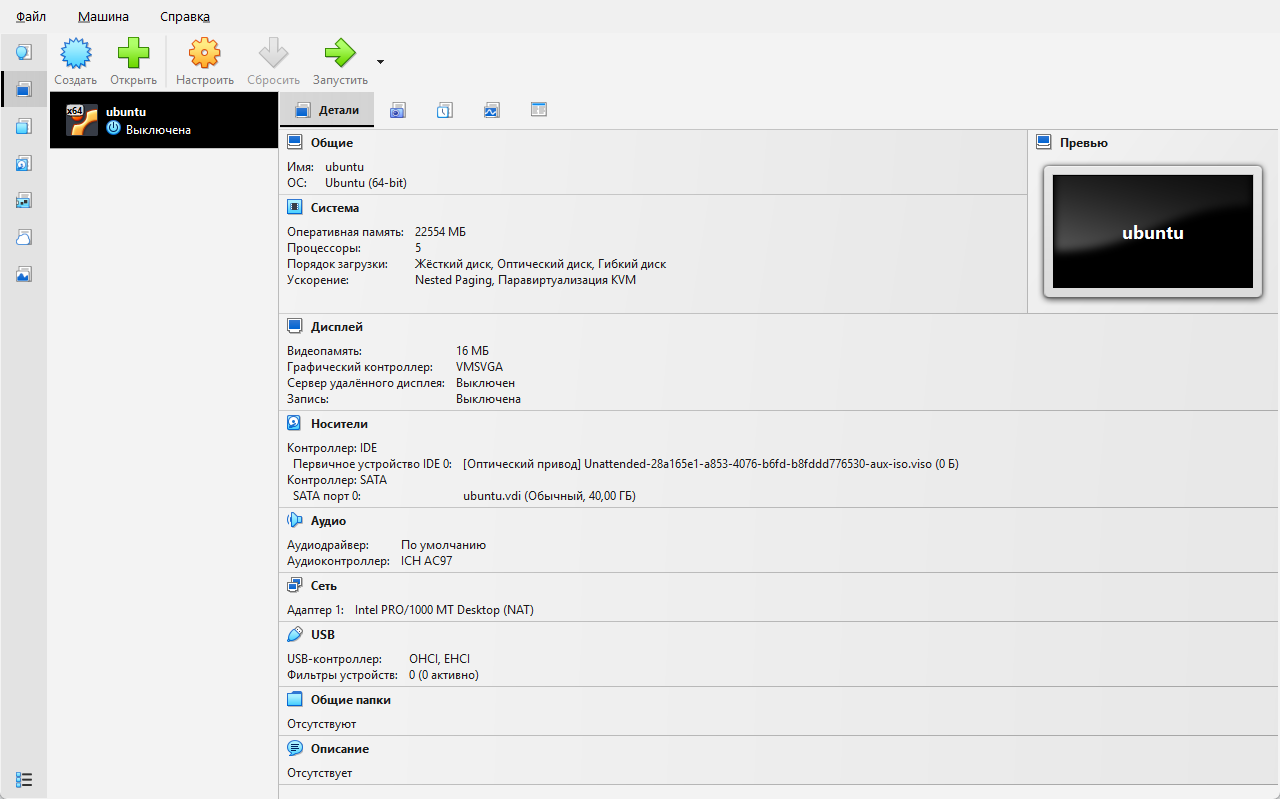
Task: Switch to the Logs tab (clock document icon)
Action: click(444, 110)
